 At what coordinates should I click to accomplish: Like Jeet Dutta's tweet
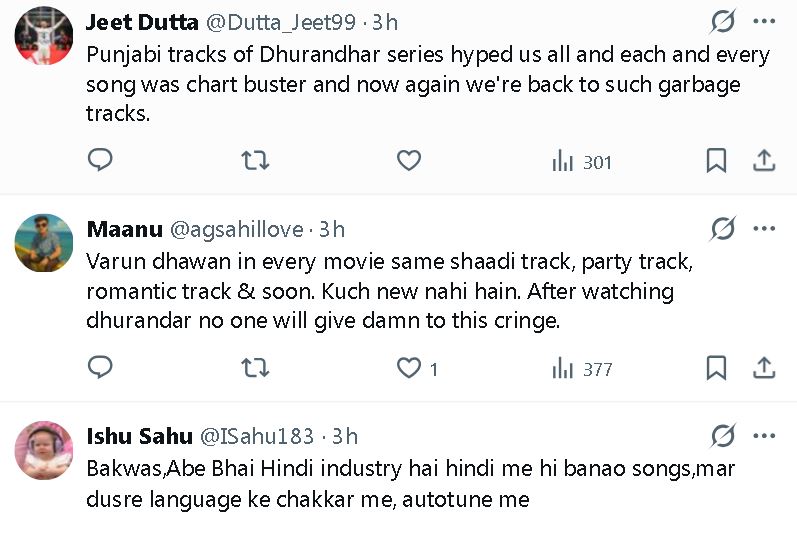point(408,161)
